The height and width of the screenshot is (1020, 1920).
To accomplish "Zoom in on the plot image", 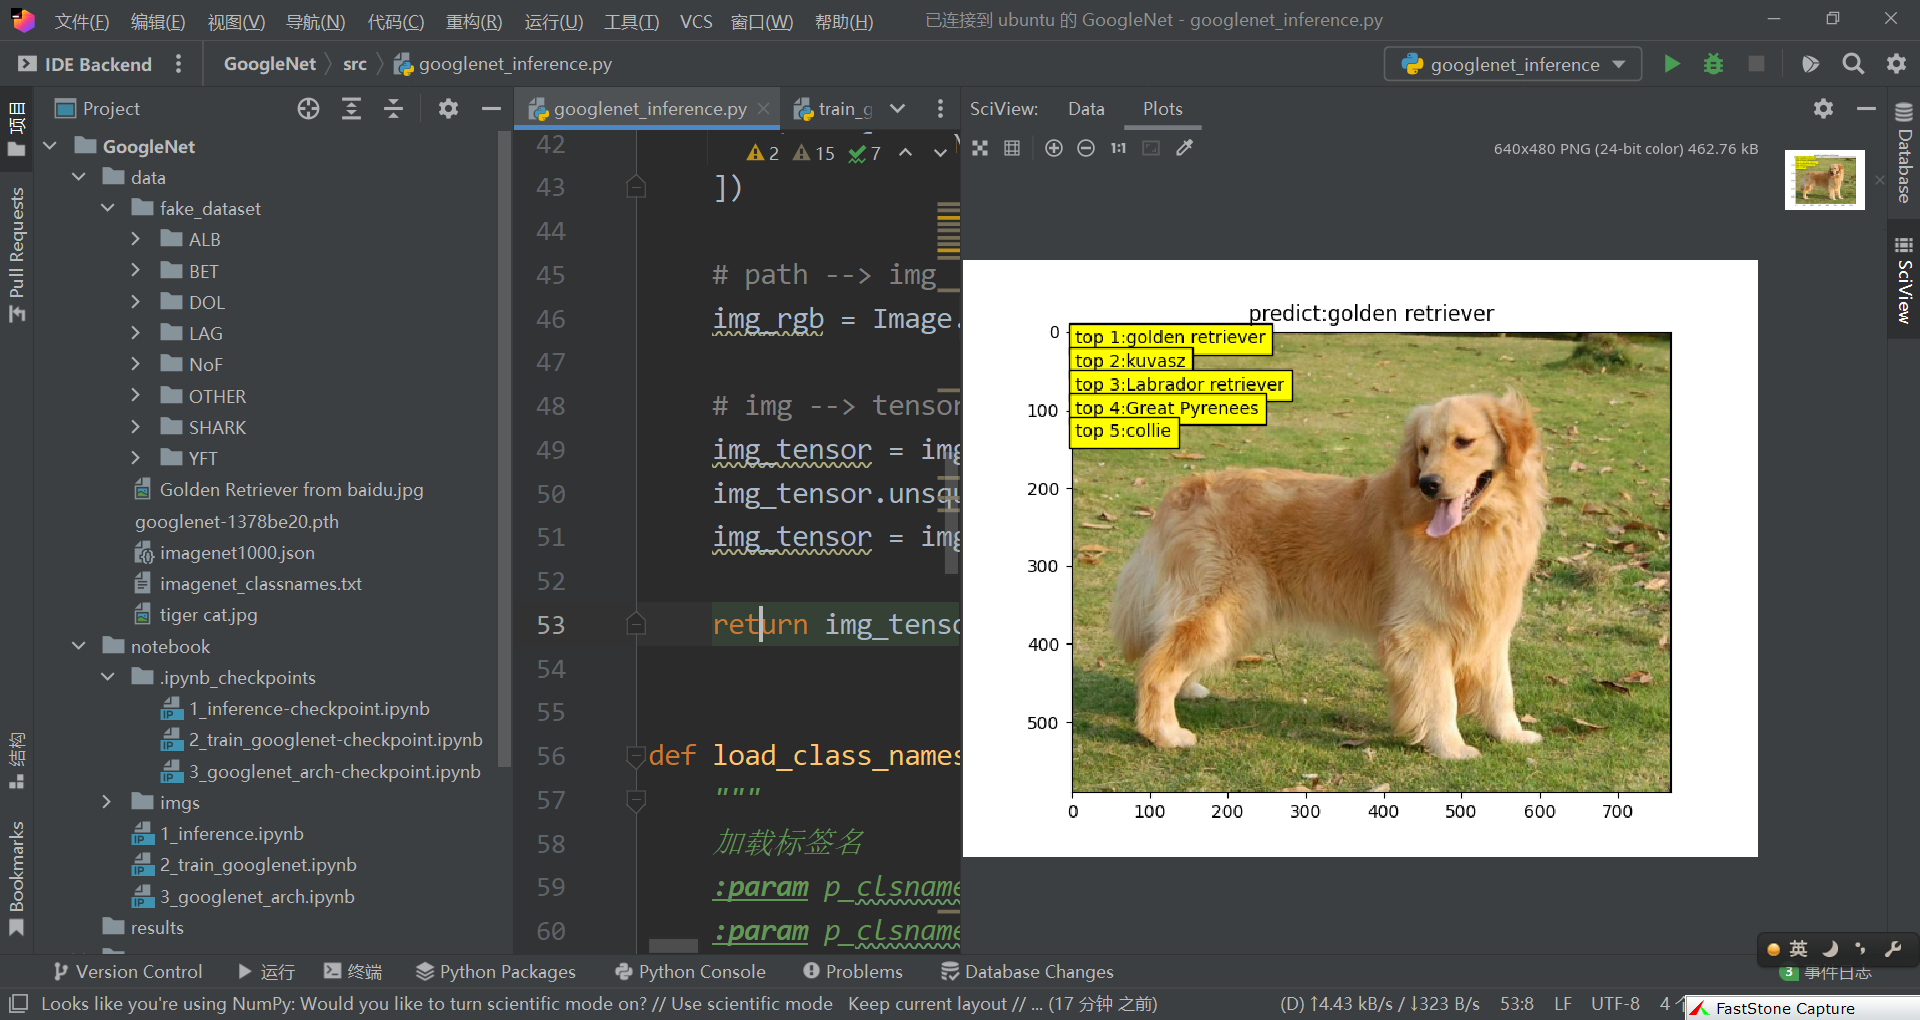I will tap(1054, 148).
